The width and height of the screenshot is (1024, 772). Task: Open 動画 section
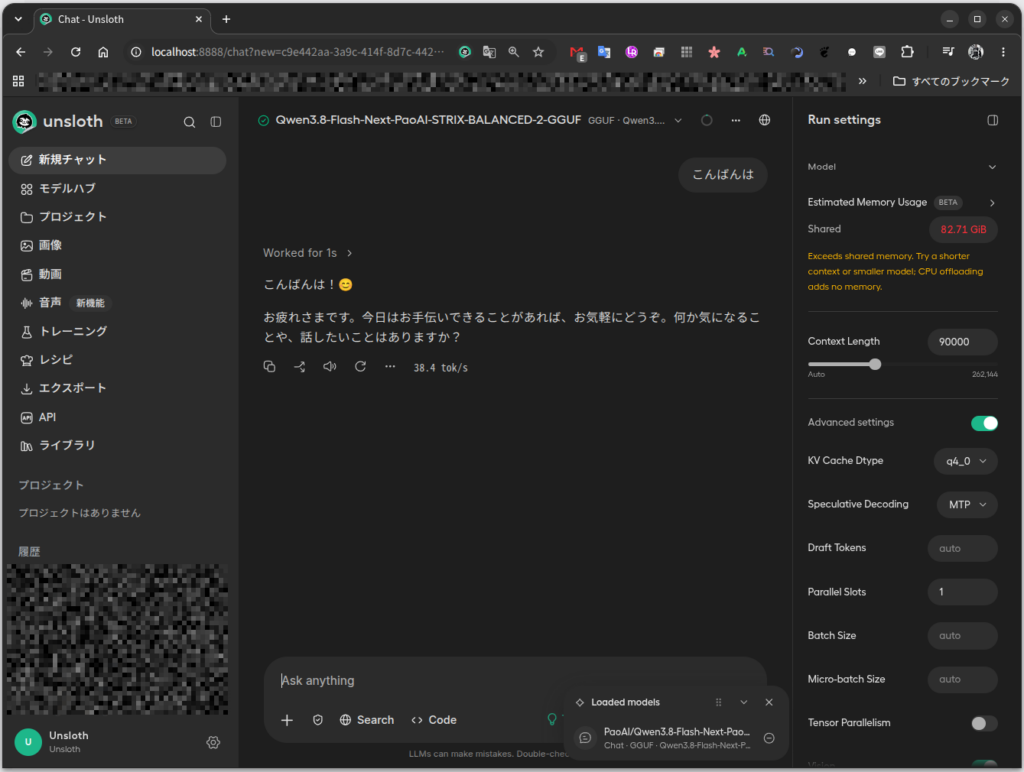(118, 274)
